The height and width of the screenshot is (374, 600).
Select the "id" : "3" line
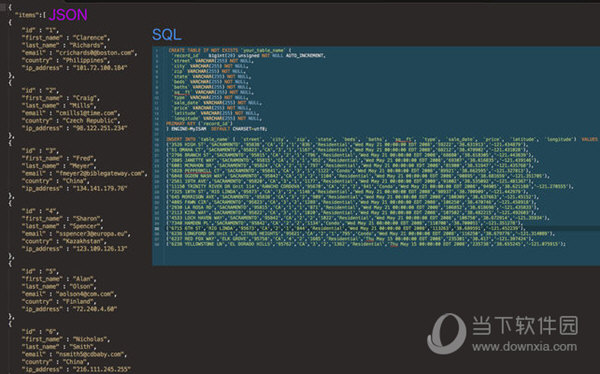(x=40, y=151)
